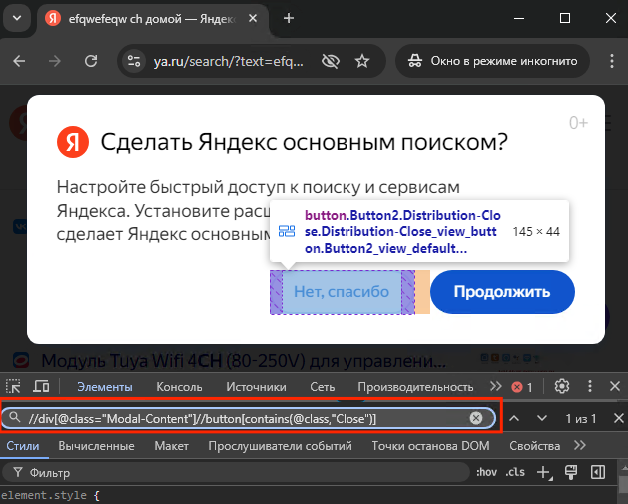Open the tab search dropdown arrow
Viewport: 628px width, 504px height.
pyautogui.click(x=17, y=18)
